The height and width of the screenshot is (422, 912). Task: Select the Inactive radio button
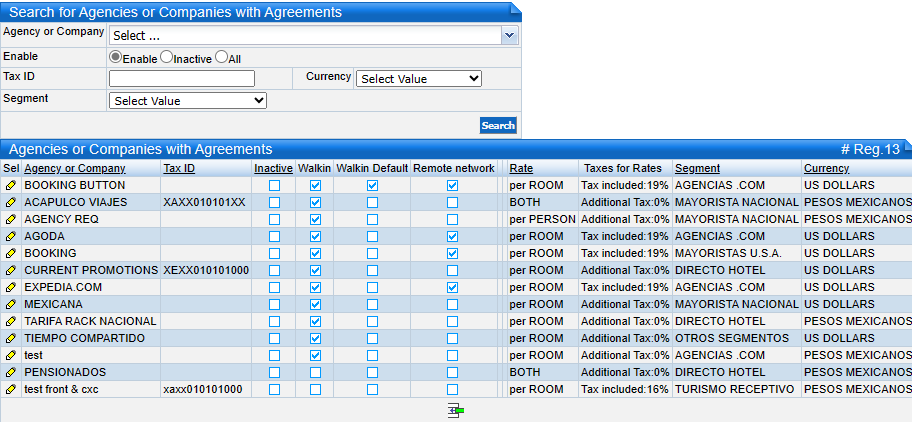pyautogui.click(x=166, y=57)
